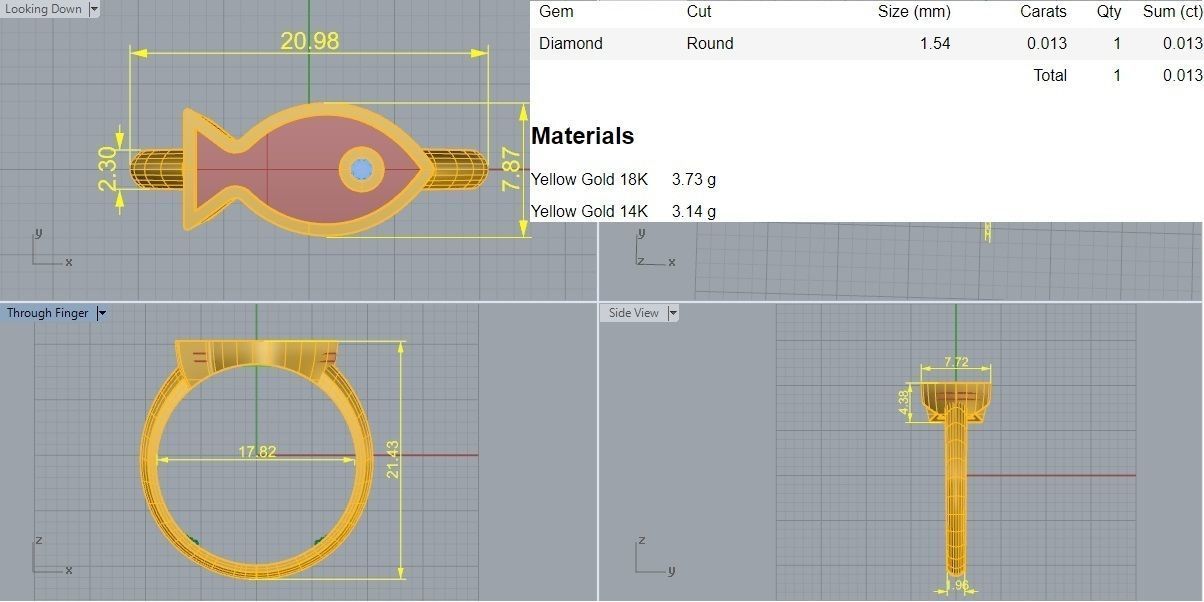The width and height of the screenshot is (1204, 602).
Task: Open the Side View viewport dropdown arrow
Action: 673,313
